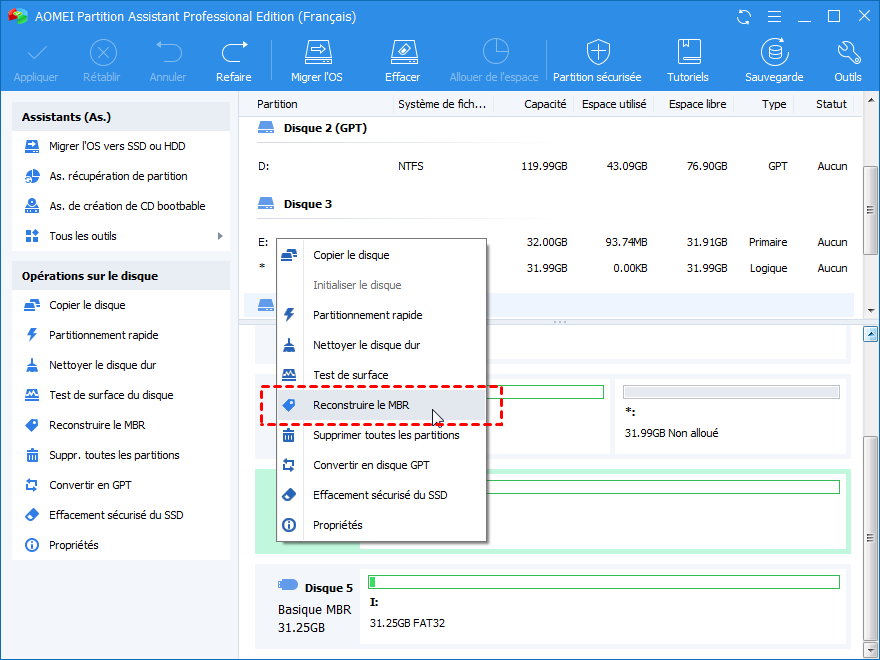The width and height of the screenshot is (880, 660).
Task: Choose Supprimer toutes les partitions in the context menu
Action: [382, 436]
